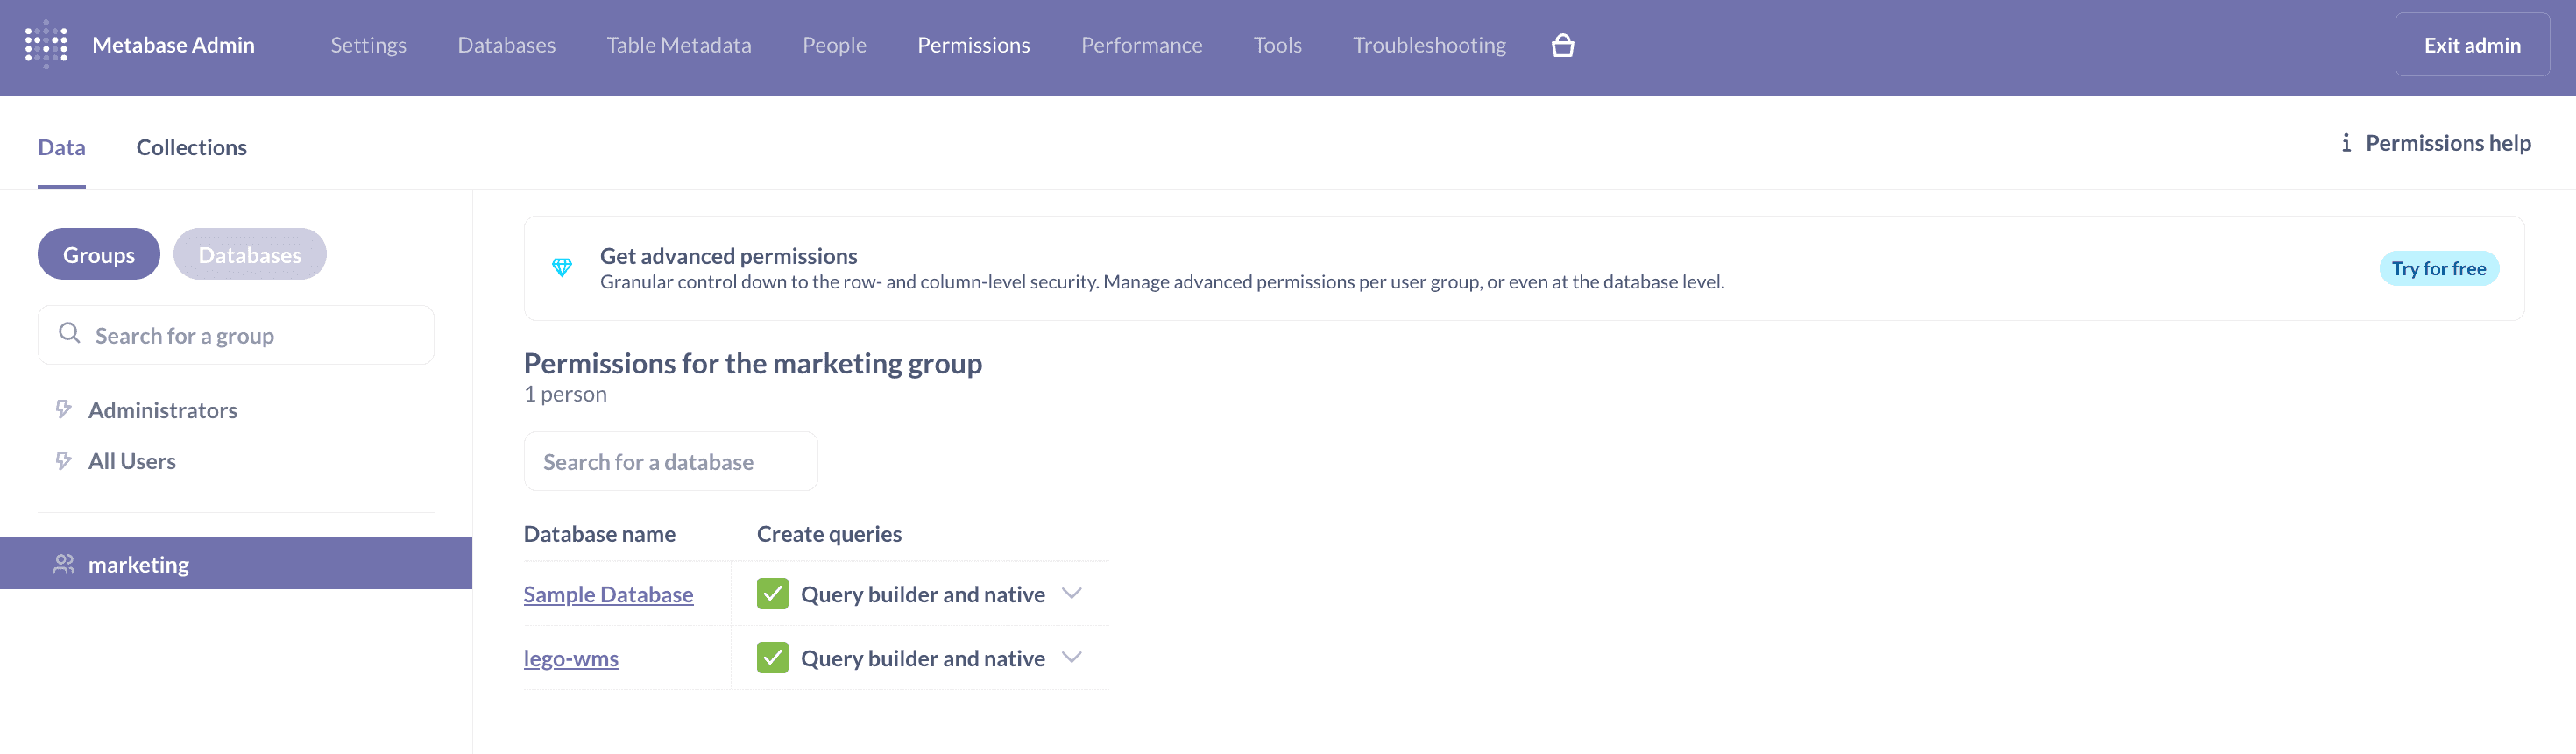Screen dimensions: 2576x754
Task: Click the Administrators group bolt icon
Action: pos(64,409)
